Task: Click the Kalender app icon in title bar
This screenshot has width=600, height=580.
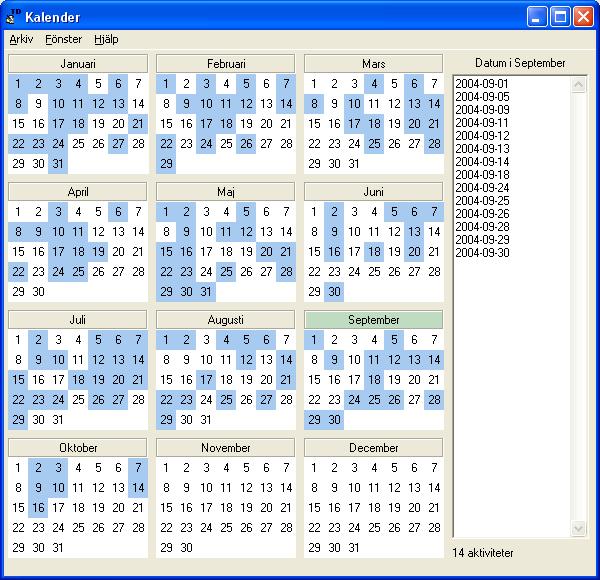Action: 13,17
